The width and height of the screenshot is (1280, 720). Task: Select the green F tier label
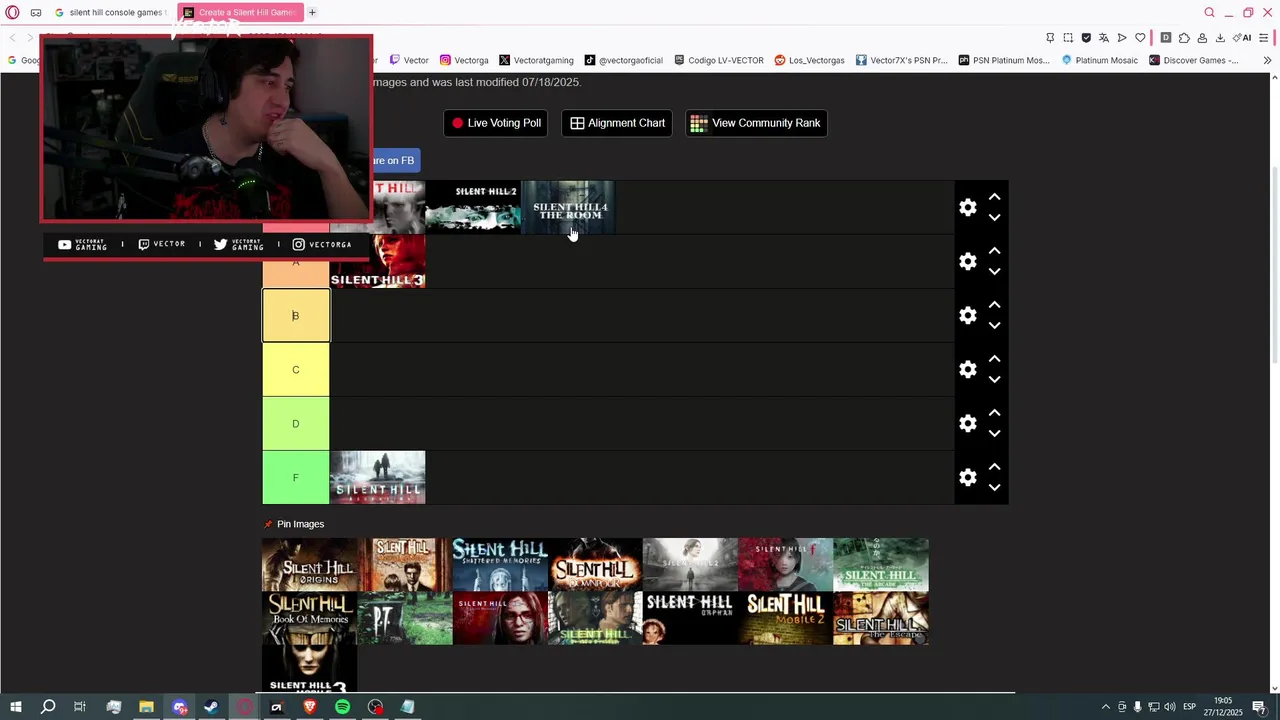click(296, 478)
